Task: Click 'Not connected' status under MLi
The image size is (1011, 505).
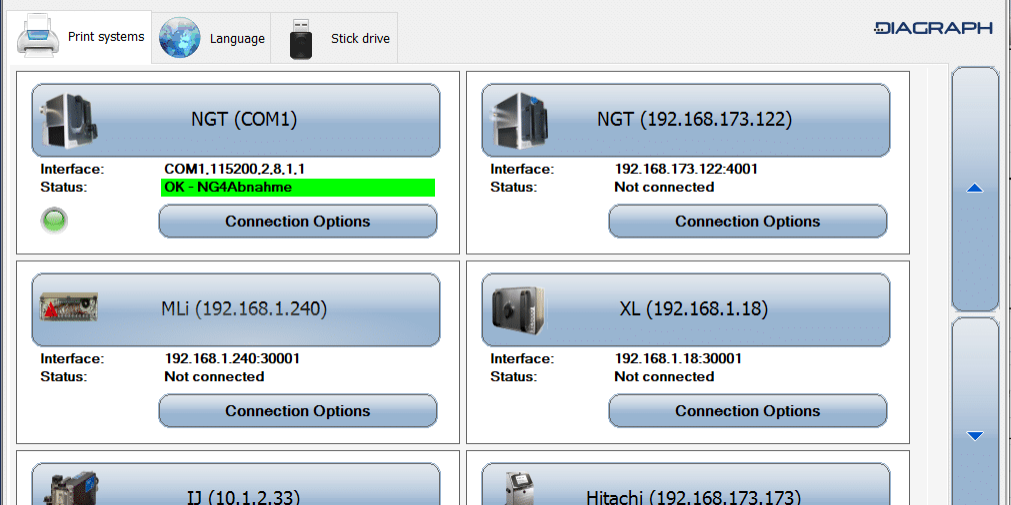Action: [x=214, y=377]
